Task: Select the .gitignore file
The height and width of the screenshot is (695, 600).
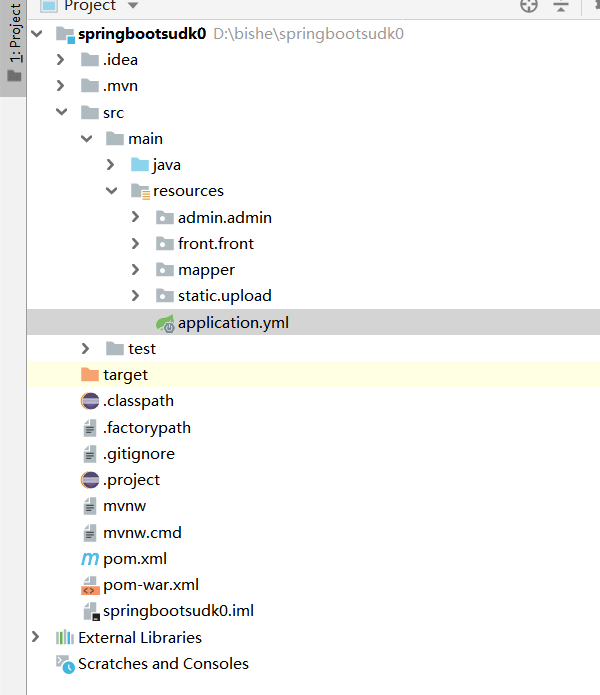Action: [x=138, y=454]
